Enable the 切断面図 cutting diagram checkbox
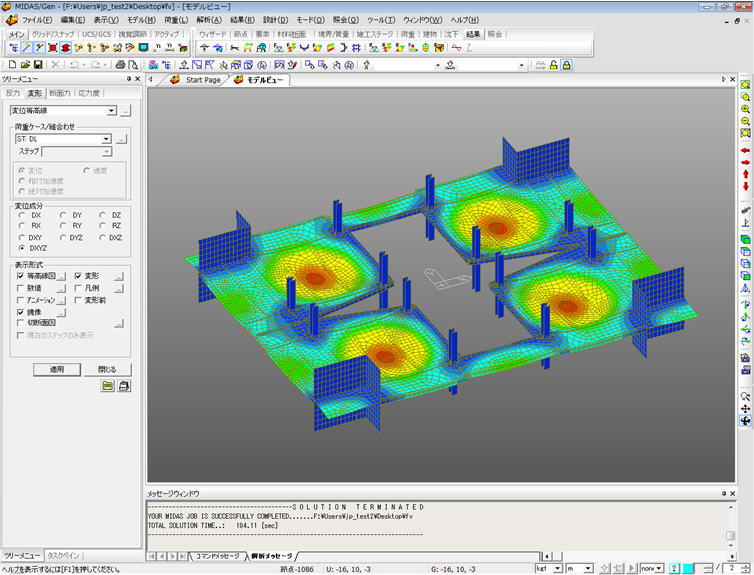The image size is (754, 575). click(x=20, y=323)
